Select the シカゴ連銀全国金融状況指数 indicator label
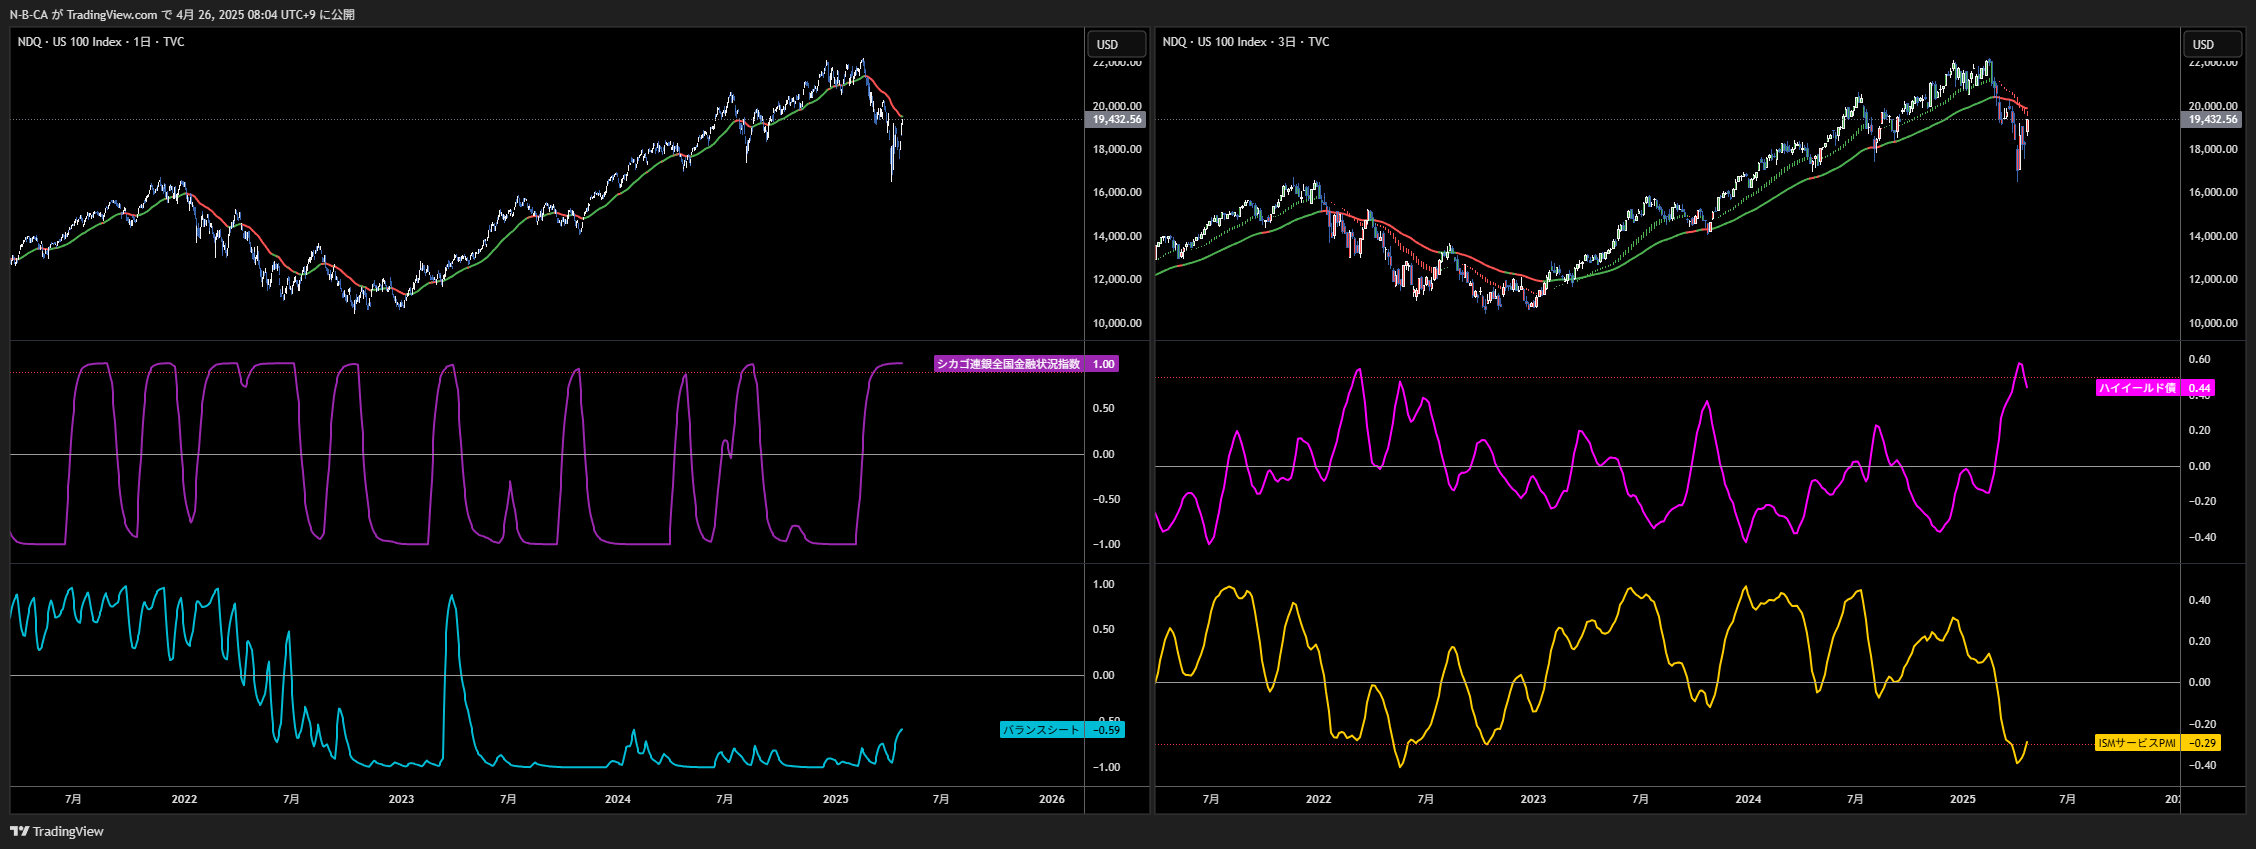 click(x=1009, y=364)
